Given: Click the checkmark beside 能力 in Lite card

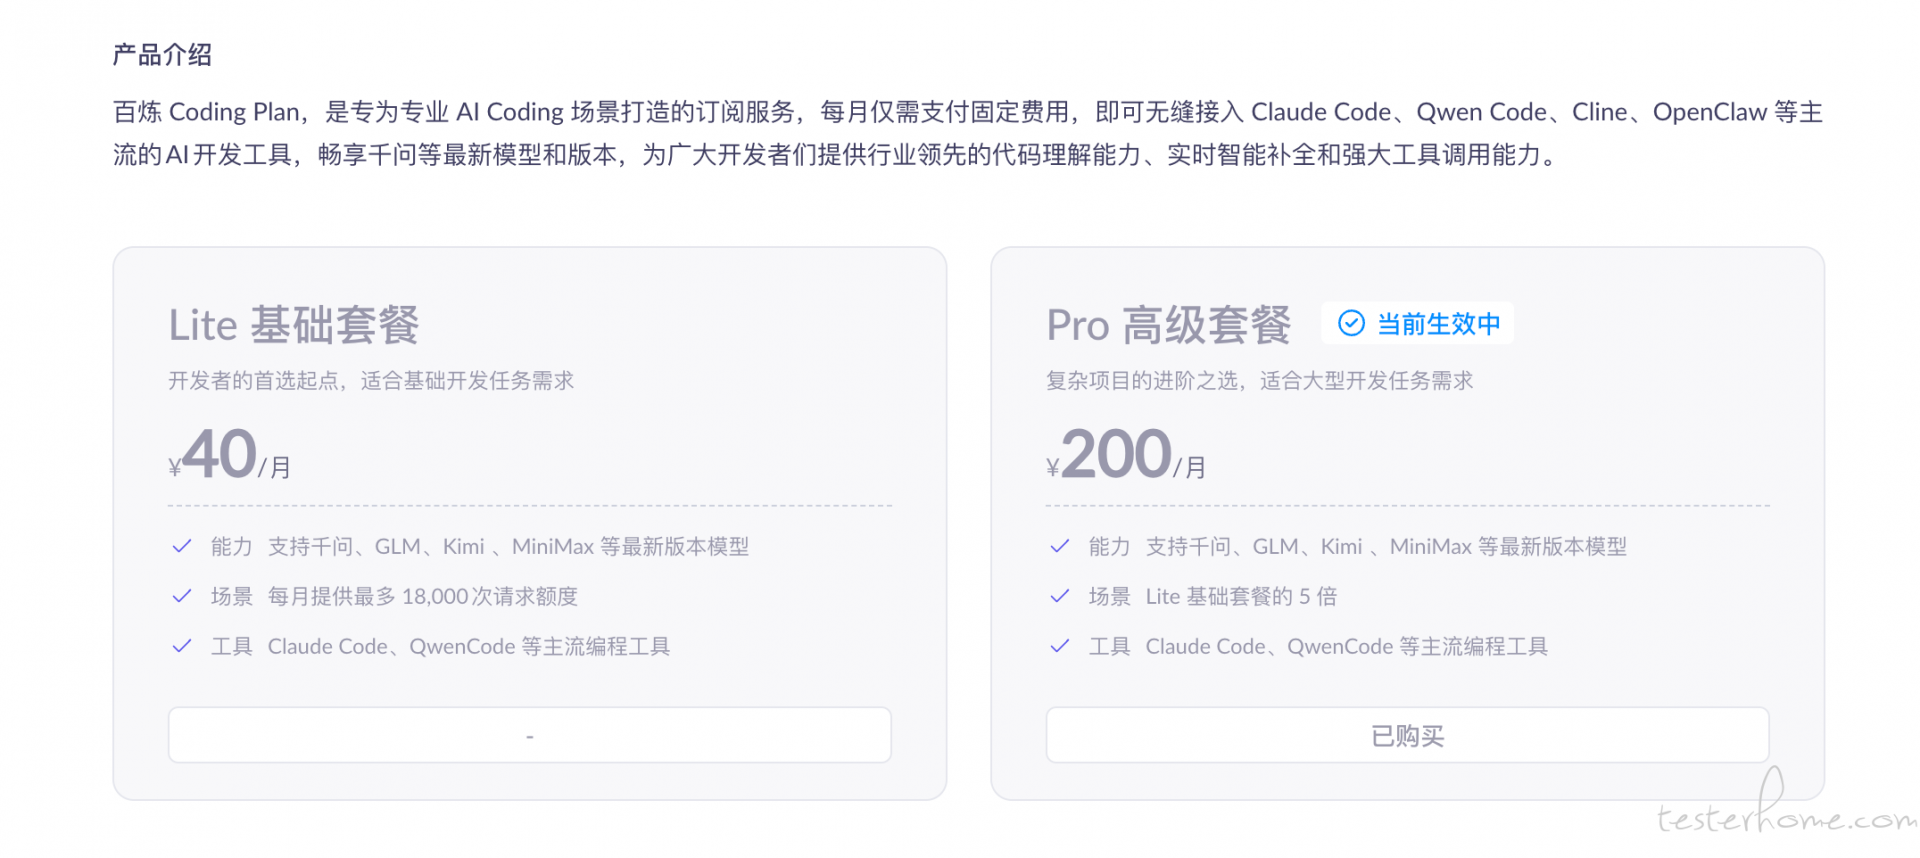Looking at the screenshot, I should tap(182, 546).
